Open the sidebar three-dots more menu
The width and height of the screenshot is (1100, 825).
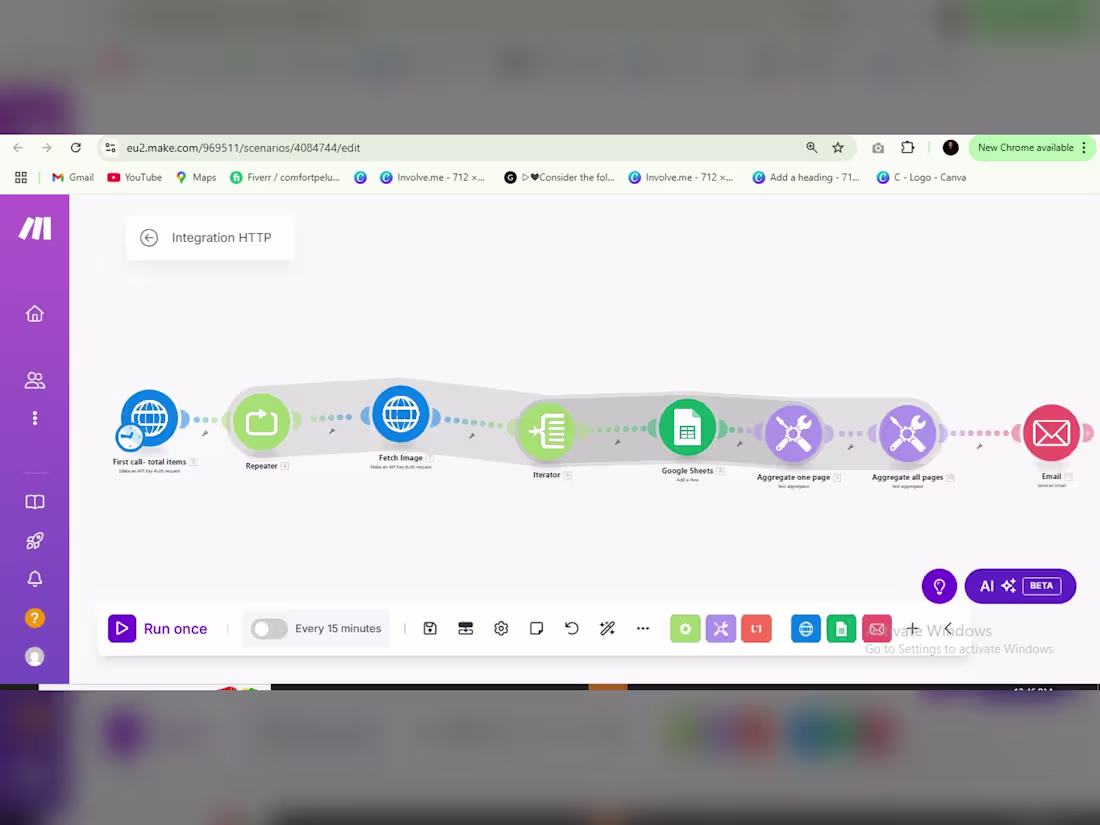click(x=34, y=418)
